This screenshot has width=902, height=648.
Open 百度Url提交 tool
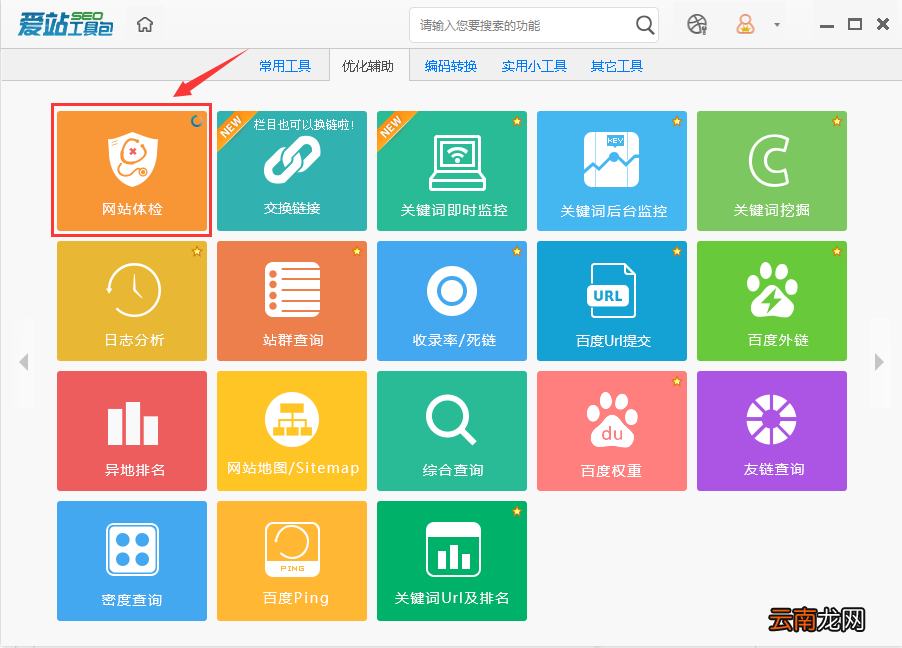pos(611,301)
